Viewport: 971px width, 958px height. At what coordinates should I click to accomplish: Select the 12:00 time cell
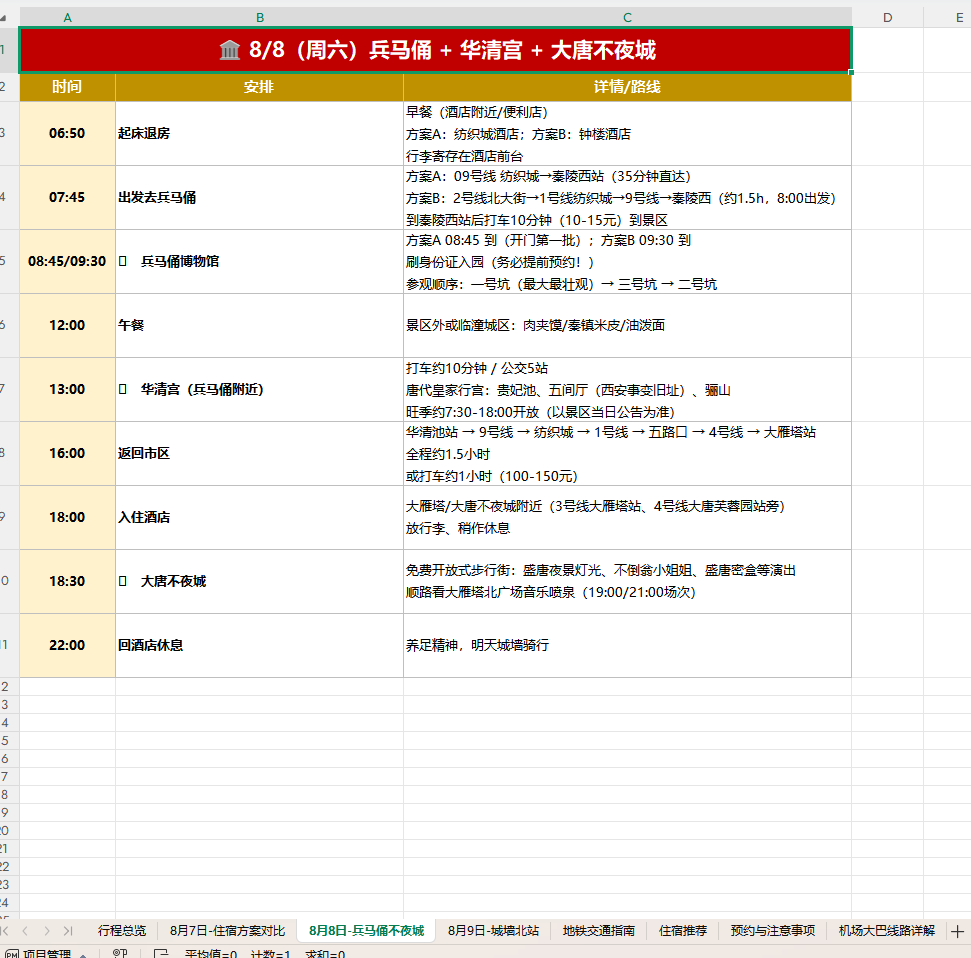[67, 325]
